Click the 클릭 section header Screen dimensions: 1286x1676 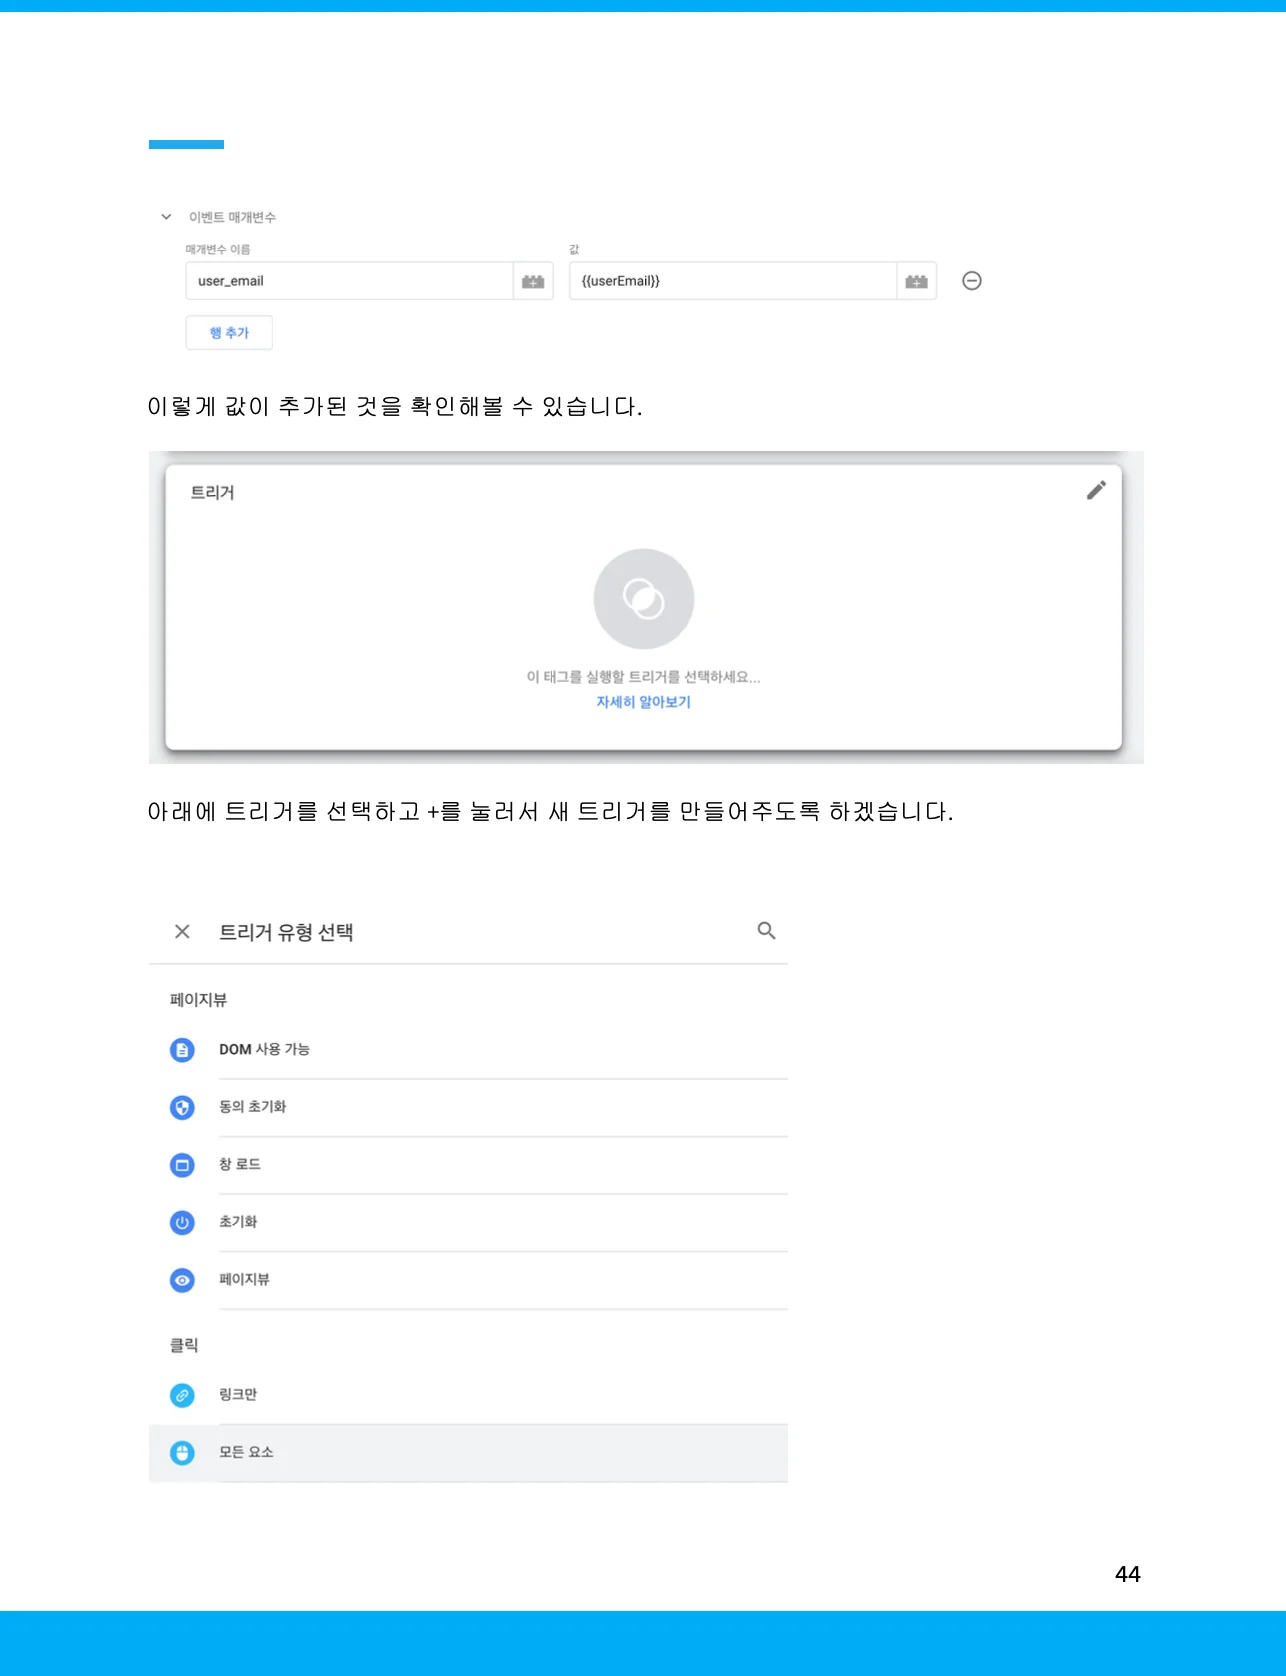tap(184, 1345)
